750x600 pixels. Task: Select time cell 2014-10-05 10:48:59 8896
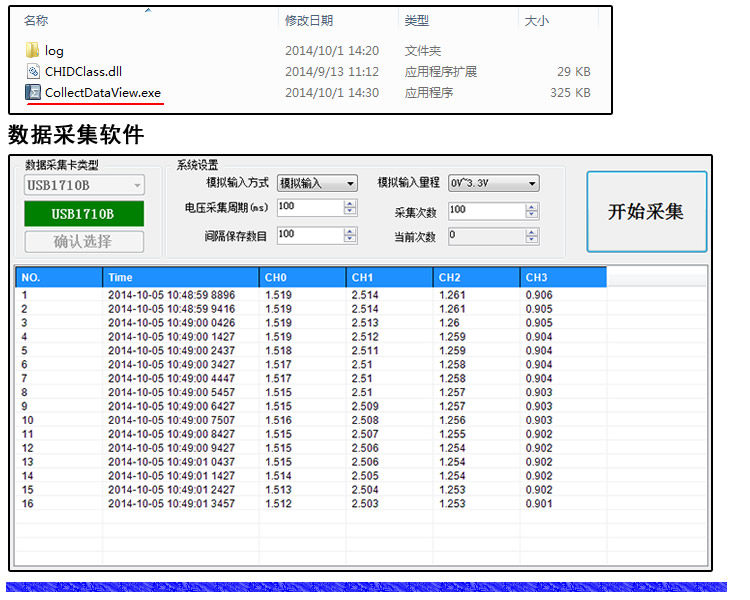tap(172, 295)
